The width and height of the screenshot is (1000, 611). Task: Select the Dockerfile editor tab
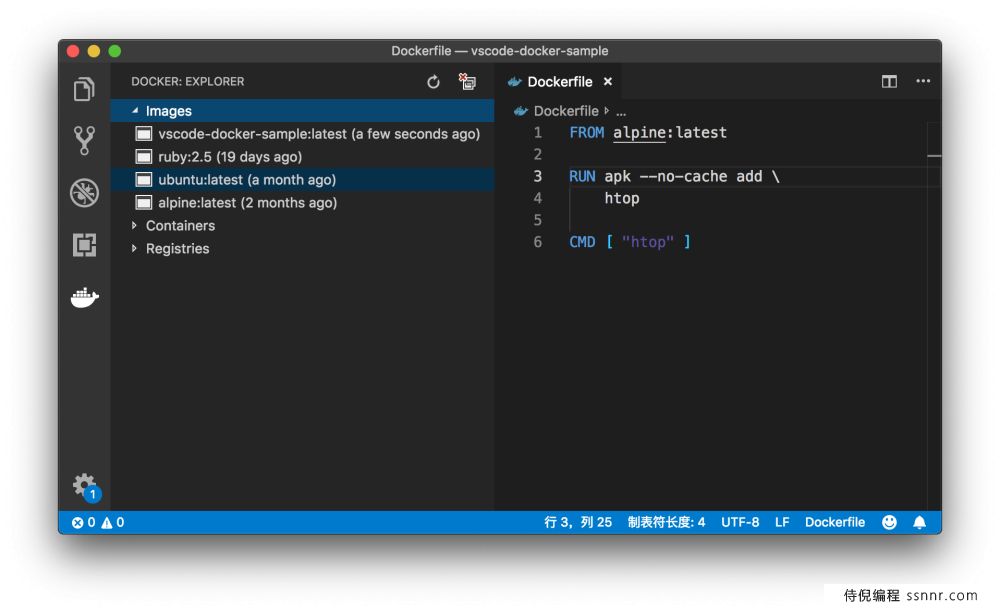point(560,82)
